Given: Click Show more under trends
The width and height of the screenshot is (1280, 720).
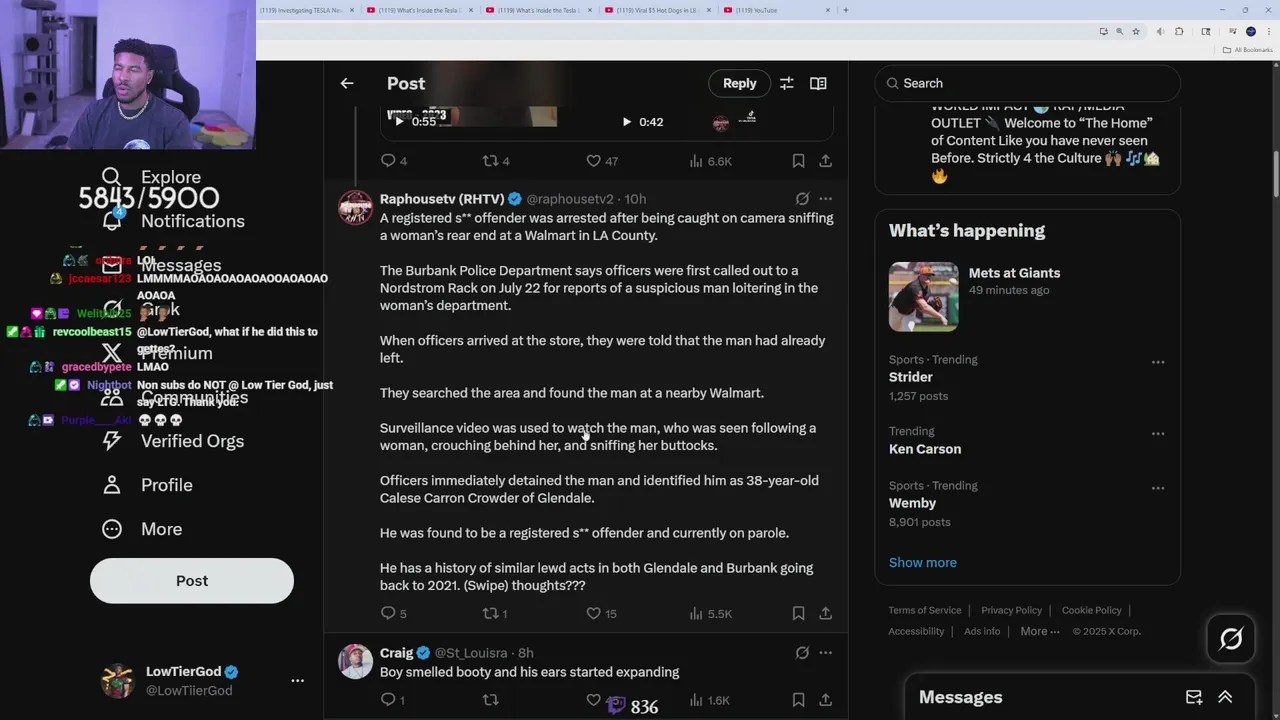Looking at the screenshot, I should click(923, 563).
